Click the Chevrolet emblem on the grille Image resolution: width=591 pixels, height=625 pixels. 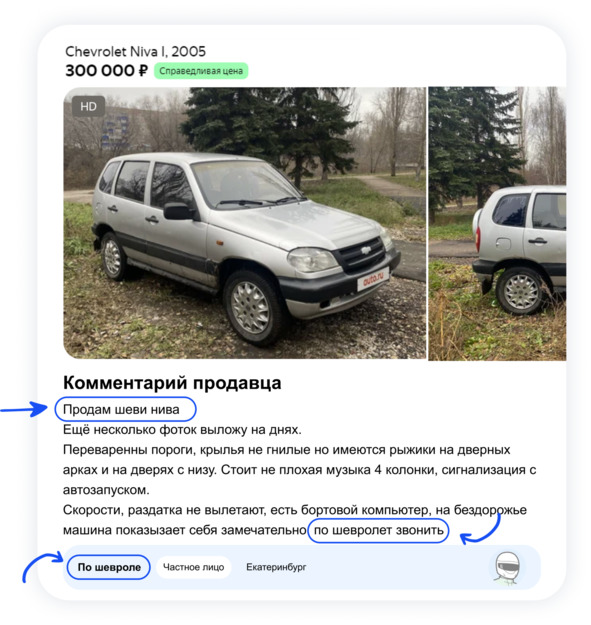click(x=365, y=250)
